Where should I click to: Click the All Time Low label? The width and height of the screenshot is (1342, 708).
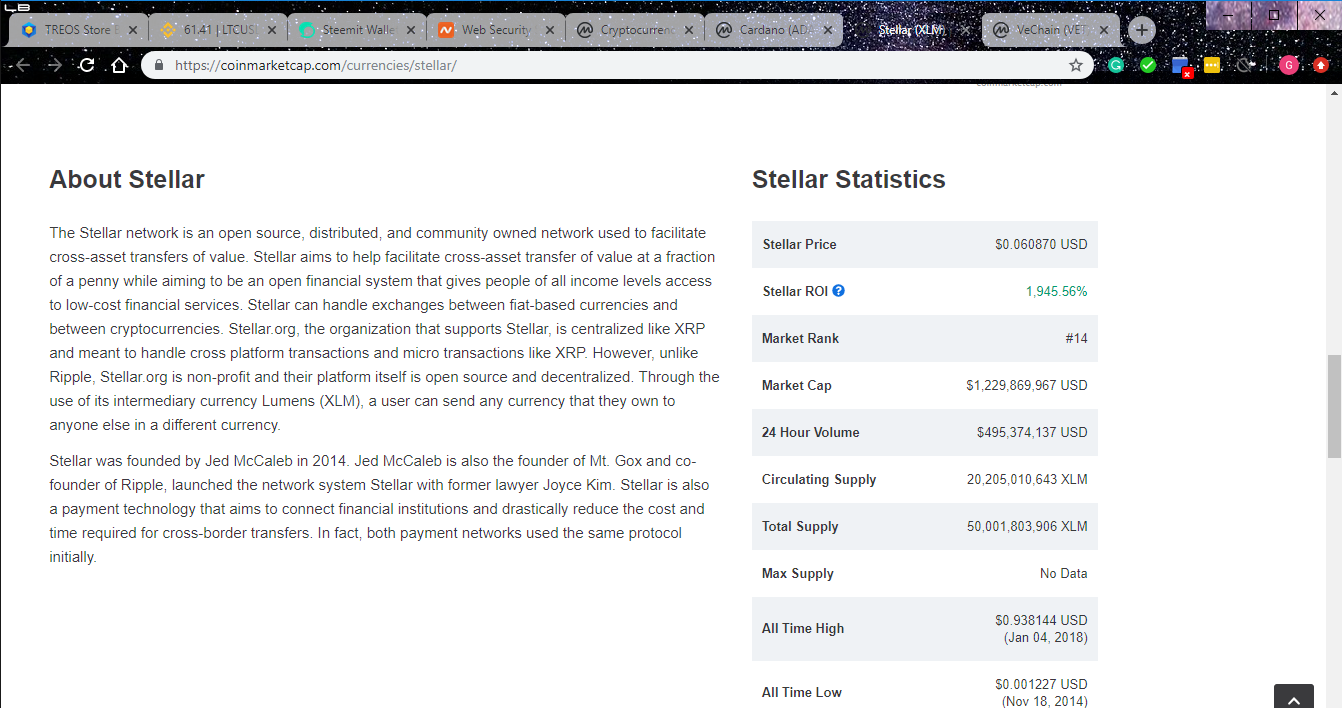(x=802, y=692)
